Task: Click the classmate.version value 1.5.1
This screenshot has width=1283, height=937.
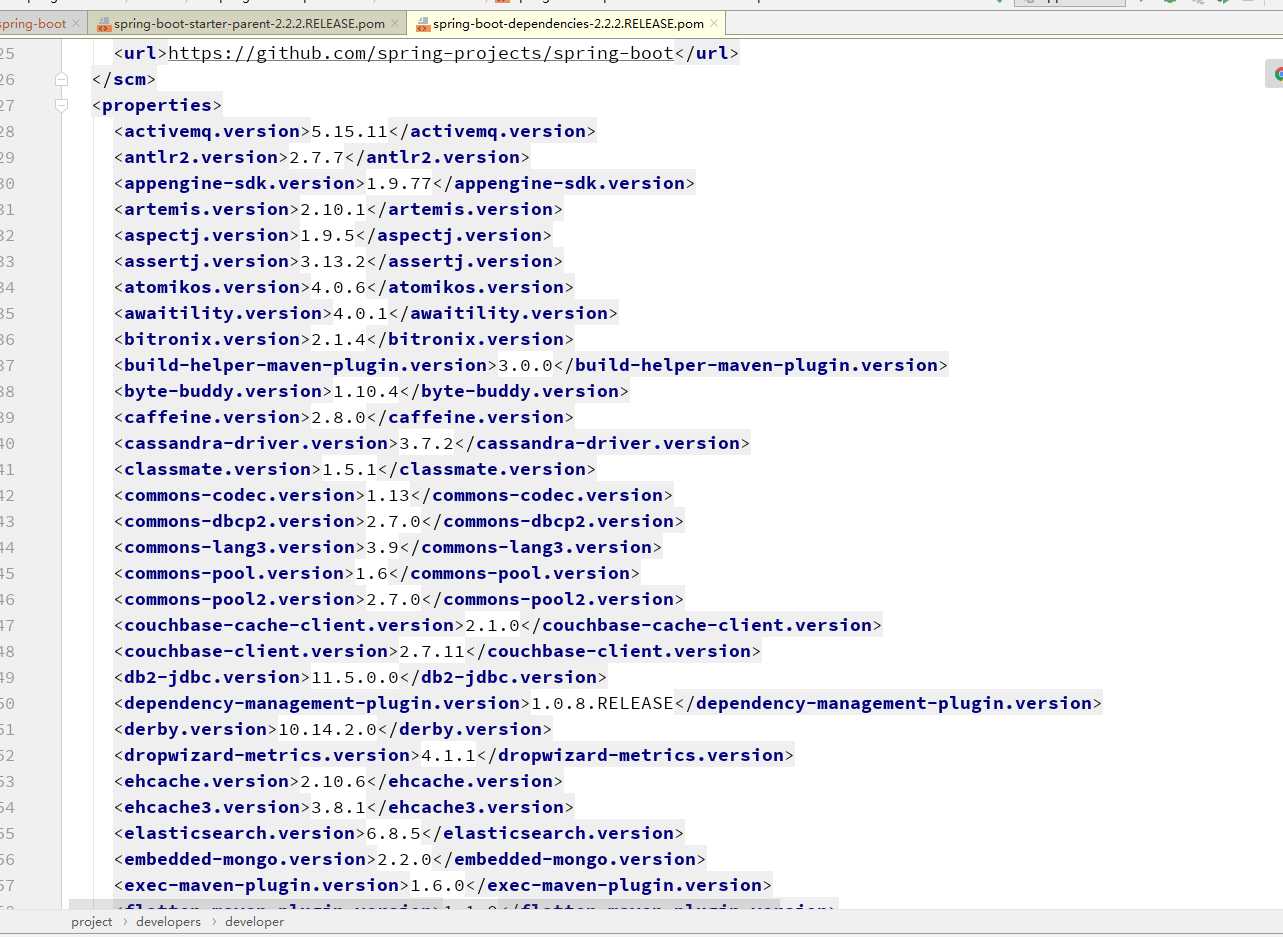Action: click(349, 469)
